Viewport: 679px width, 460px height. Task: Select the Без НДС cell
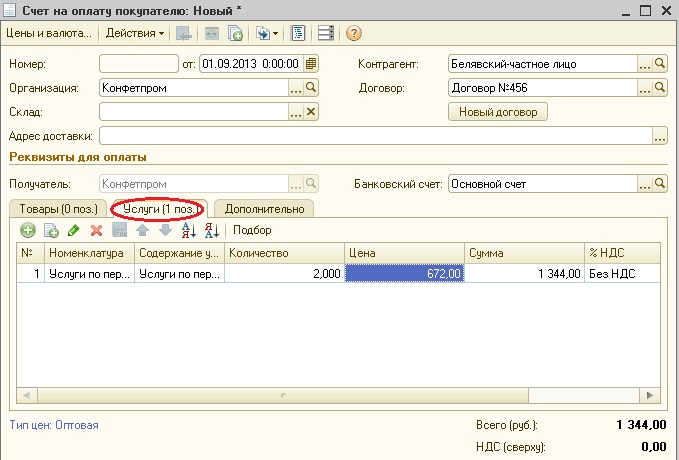(x=622, y=274)
